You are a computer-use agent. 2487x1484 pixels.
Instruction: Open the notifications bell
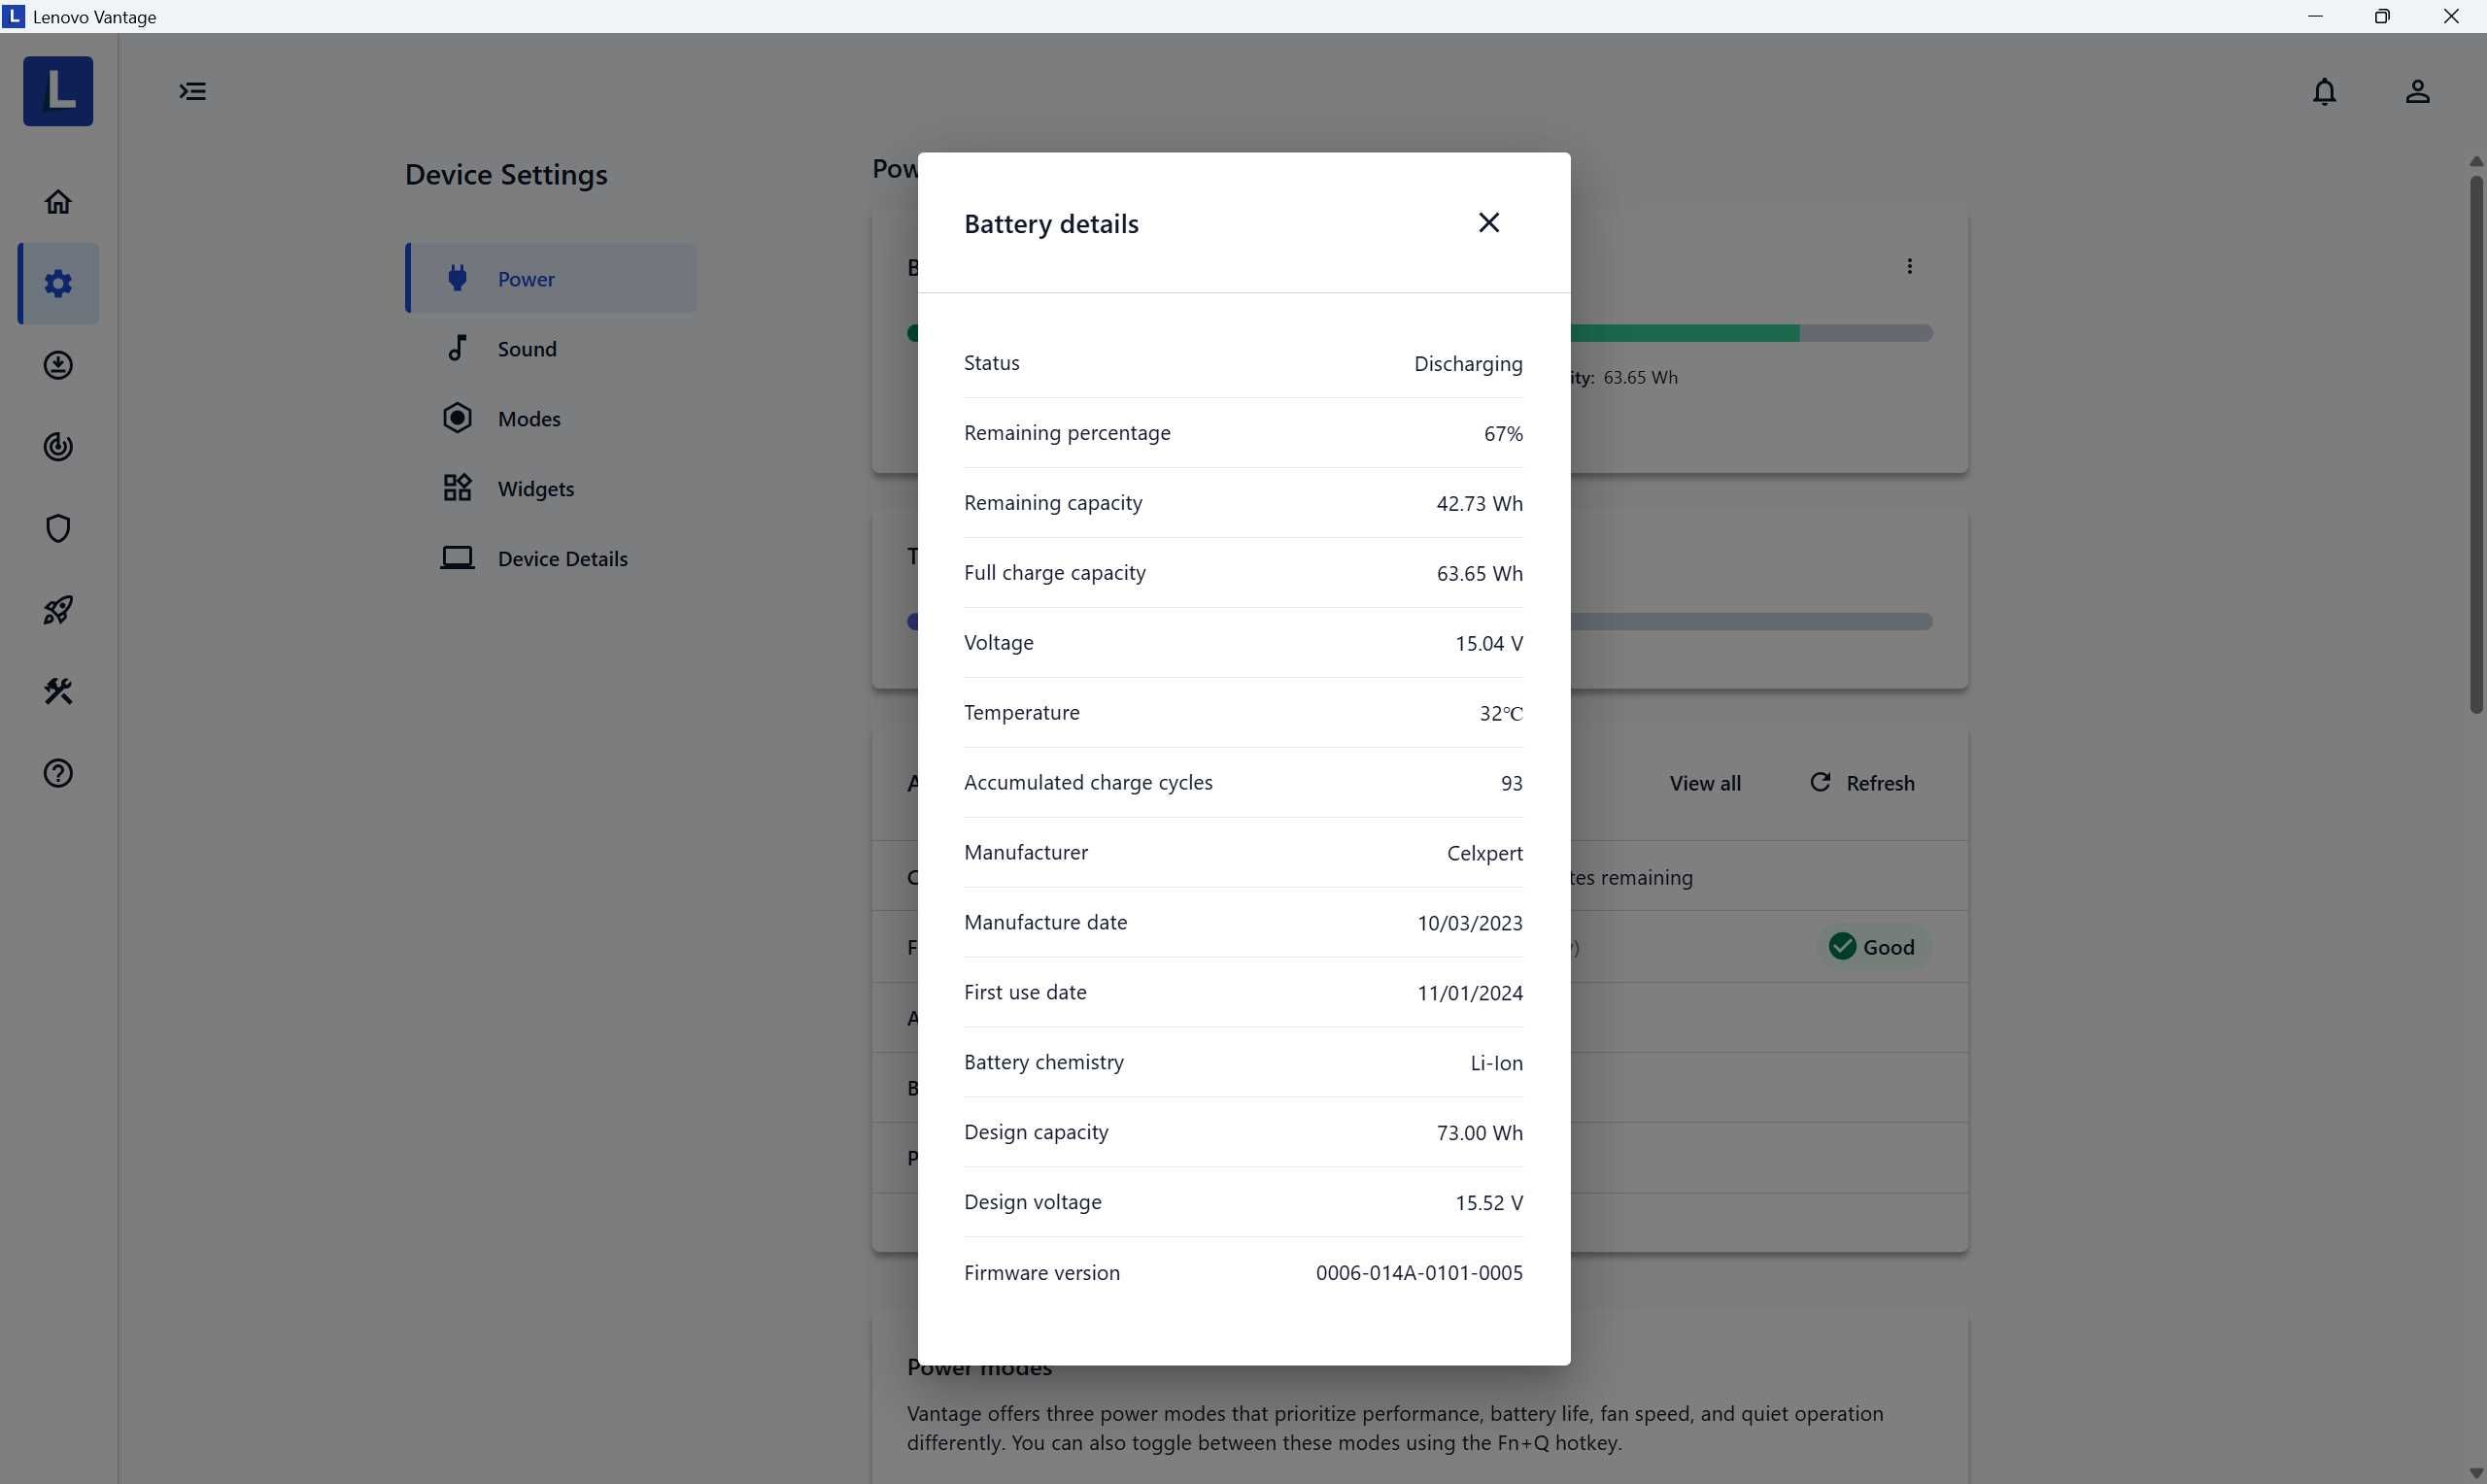(x=2324, y=91)
